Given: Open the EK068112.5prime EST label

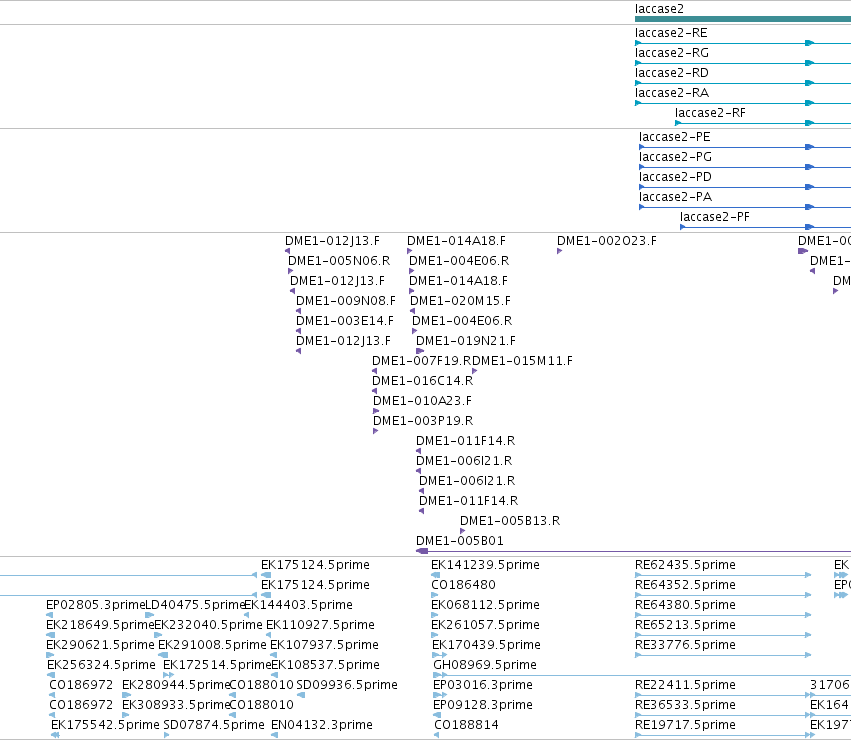Looking at the screenshot, I should [x=485, y=605].
